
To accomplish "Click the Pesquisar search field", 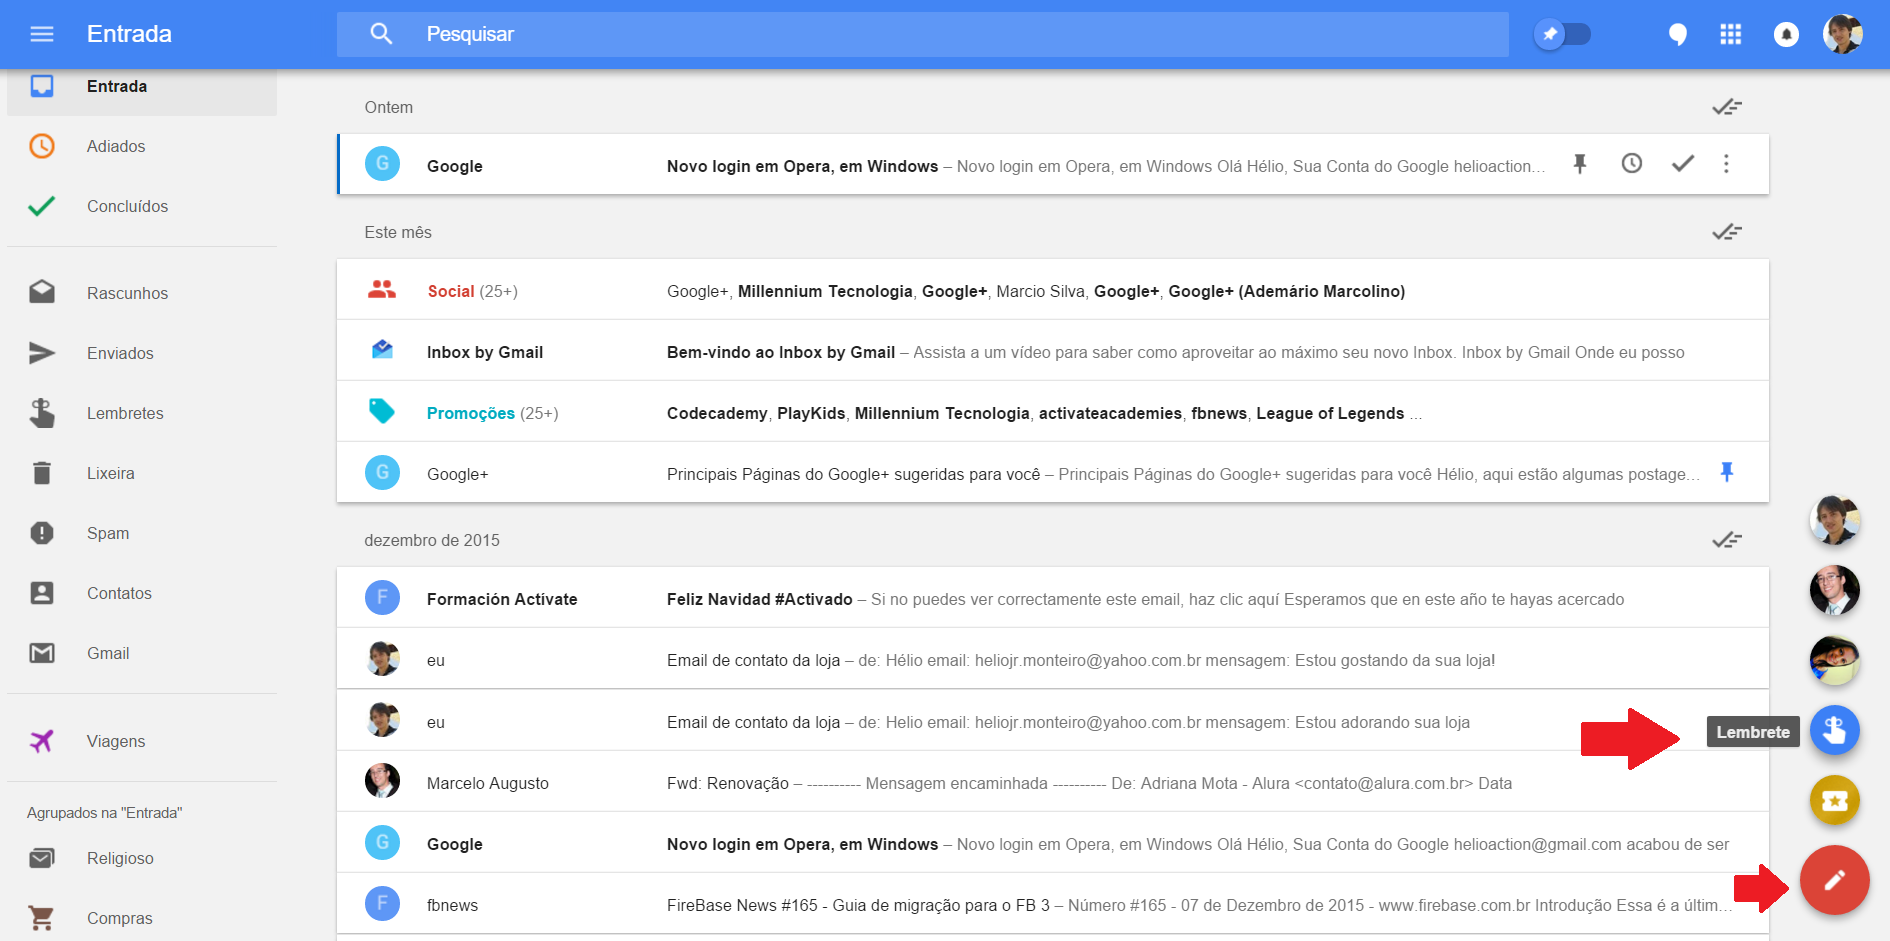I will coord(922,34).
